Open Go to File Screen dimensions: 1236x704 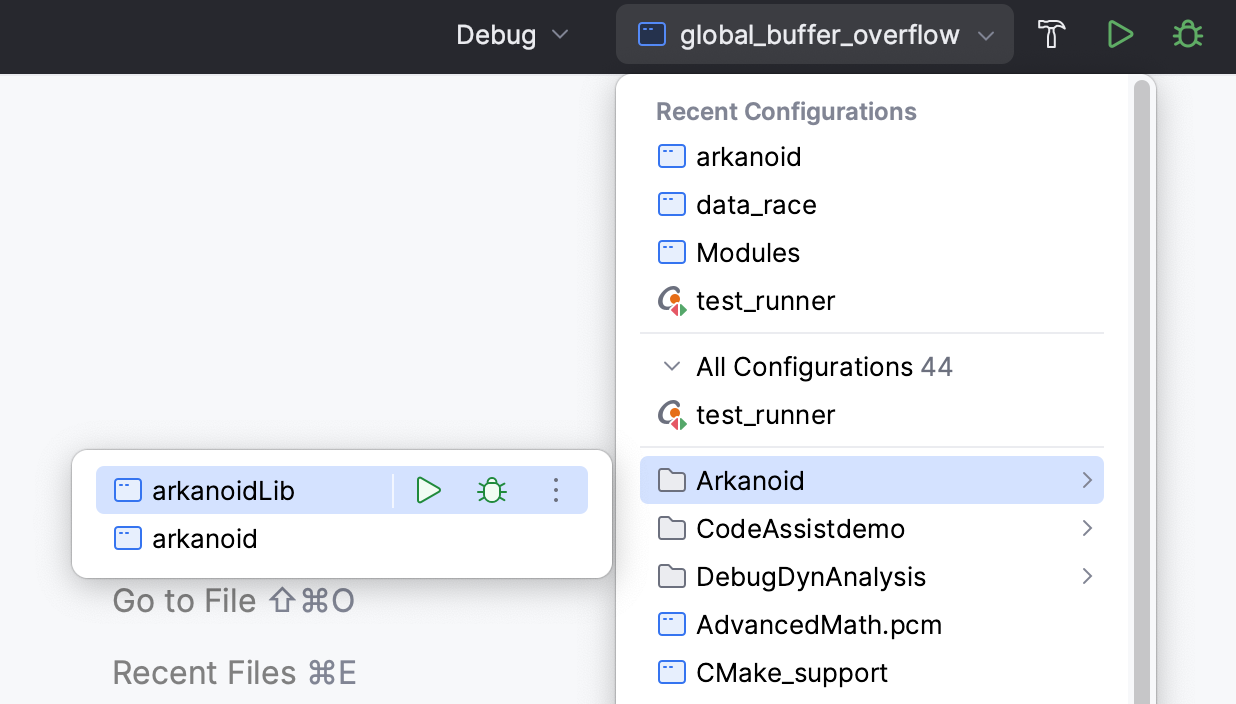pos(233,600)
